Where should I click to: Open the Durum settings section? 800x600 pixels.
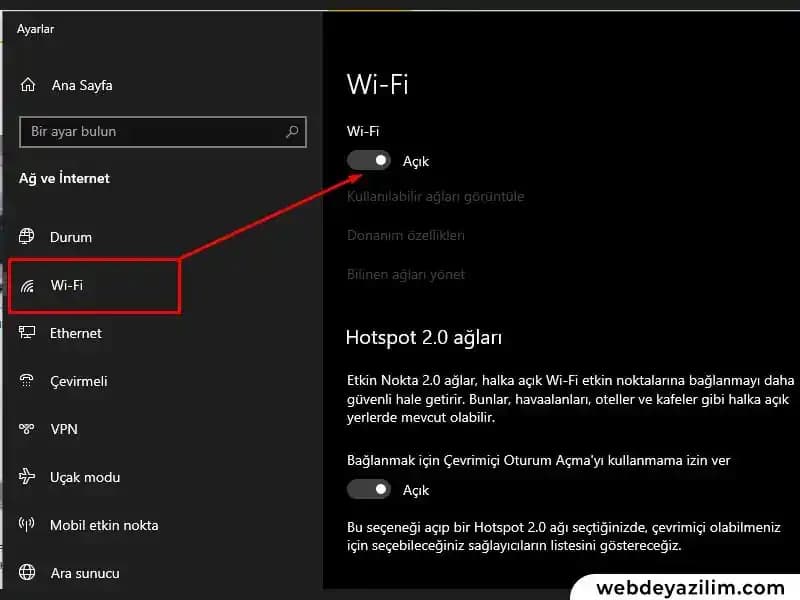click(71, 237)
